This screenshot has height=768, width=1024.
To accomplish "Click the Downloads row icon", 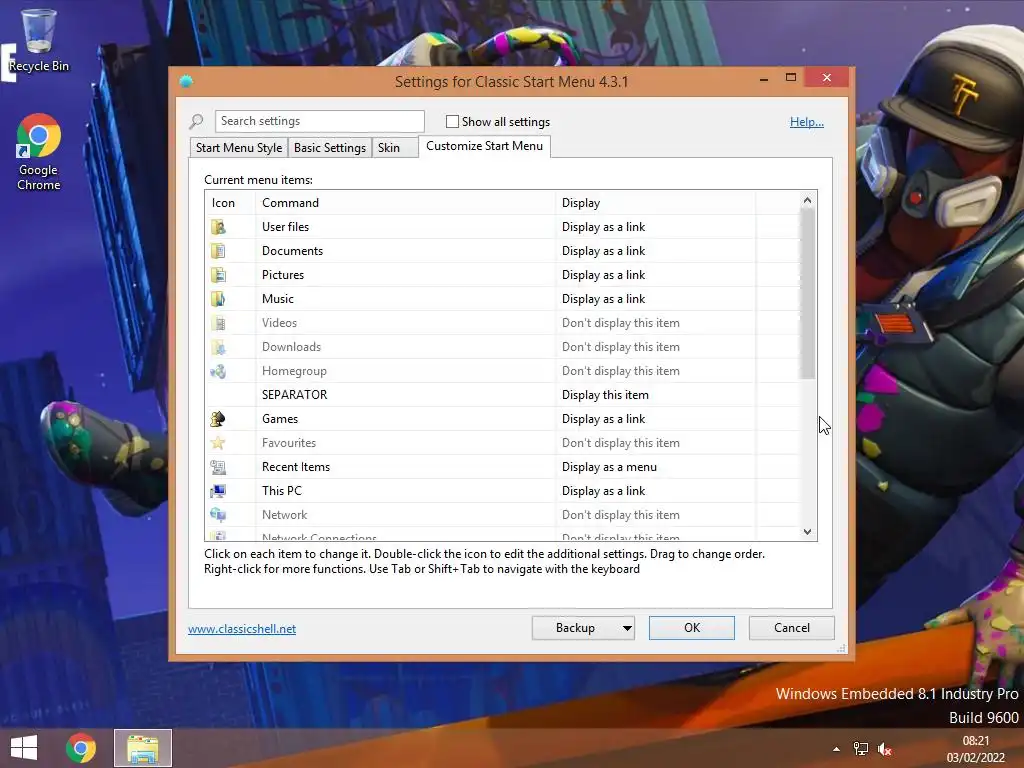I will pos(218,347).
